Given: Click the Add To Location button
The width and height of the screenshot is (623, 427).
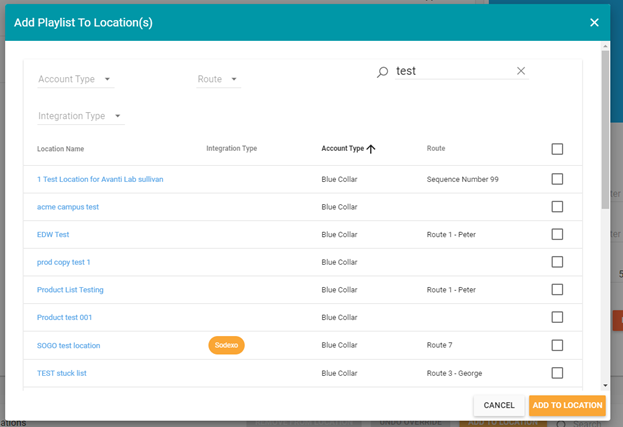Looking at the screenshot, I should (x=567, y=405).
